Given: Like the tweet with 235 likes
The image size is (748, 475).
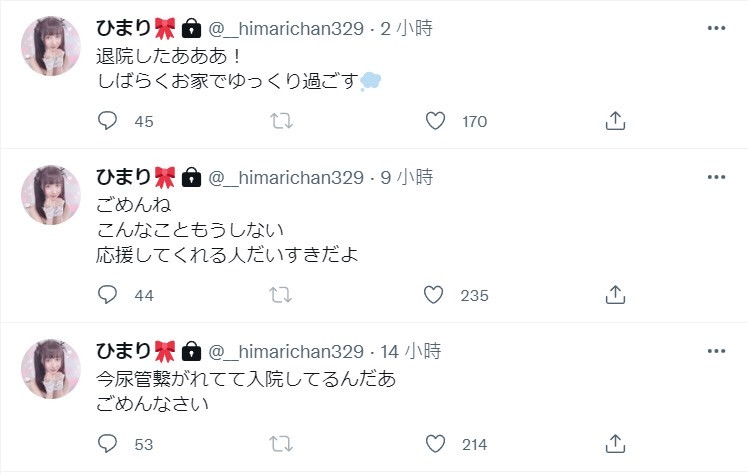Looking at the screenshot, I should 435,295.
